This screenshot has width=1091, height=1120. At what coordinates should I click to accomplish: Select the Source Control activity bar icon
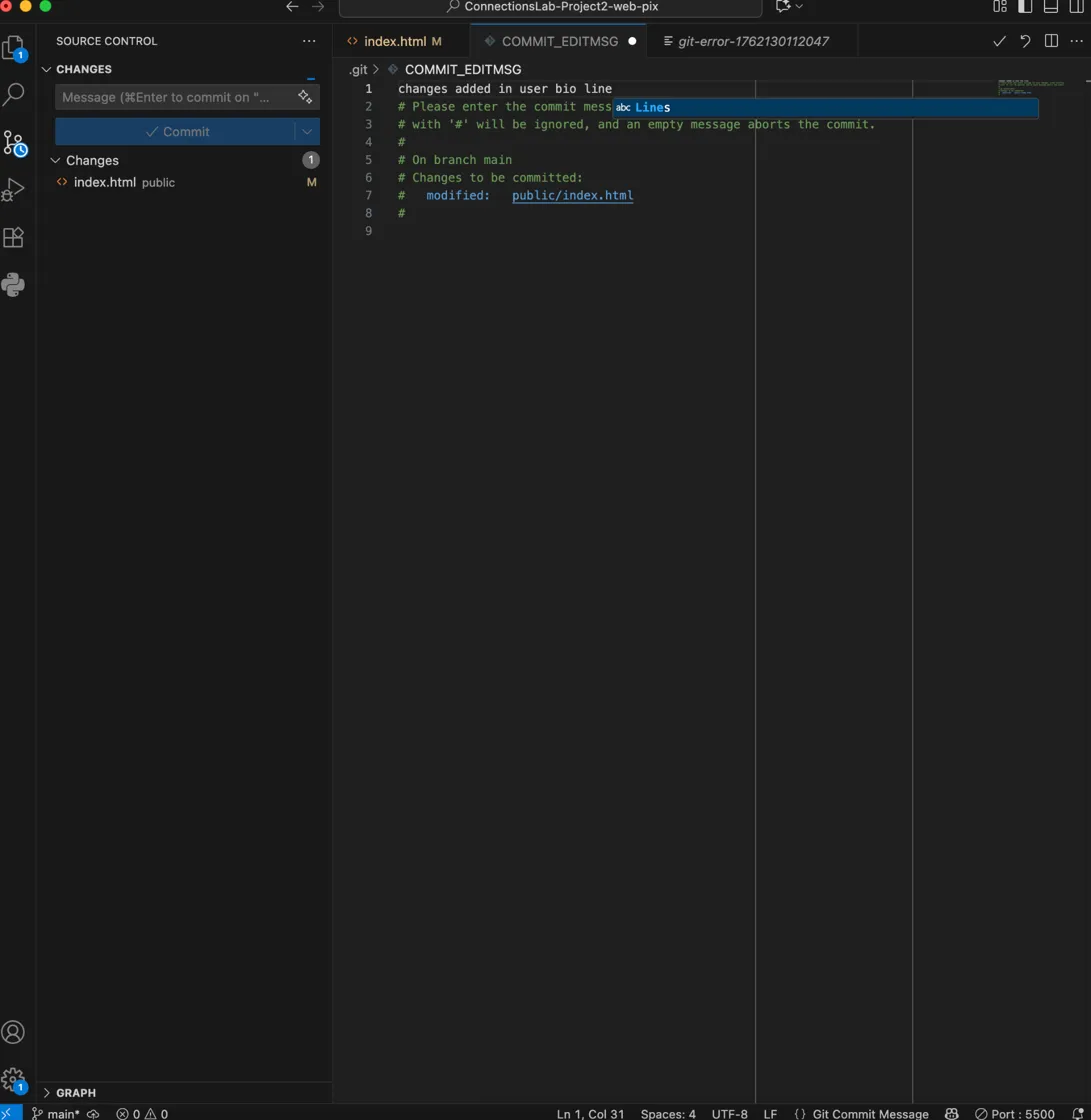[x=14, y=143]
